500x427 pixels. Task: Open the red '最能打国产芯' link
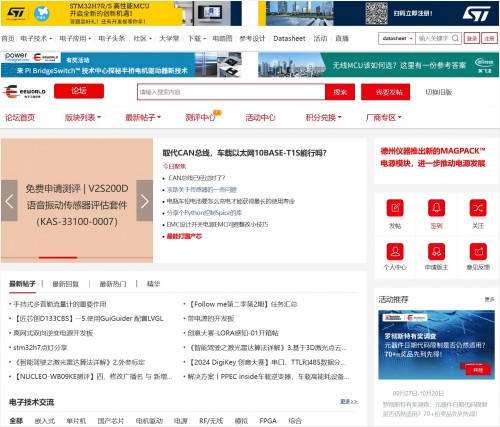(184, 236)
